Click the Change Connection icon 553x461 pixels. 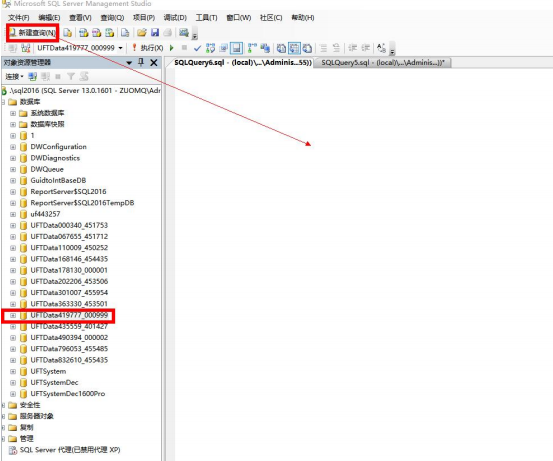pyautogui.click(x=25, y=48)
